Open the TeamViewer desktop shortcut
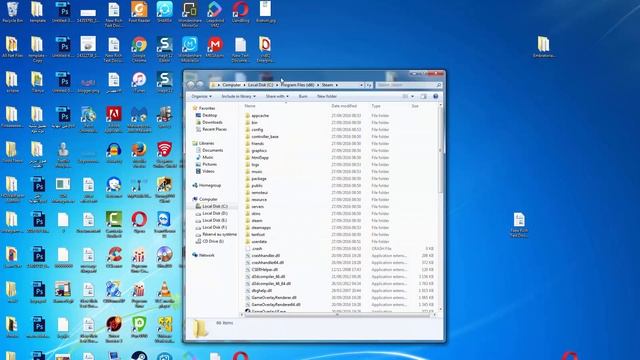This screenshot has height=360, width=640. click(164, 224)
